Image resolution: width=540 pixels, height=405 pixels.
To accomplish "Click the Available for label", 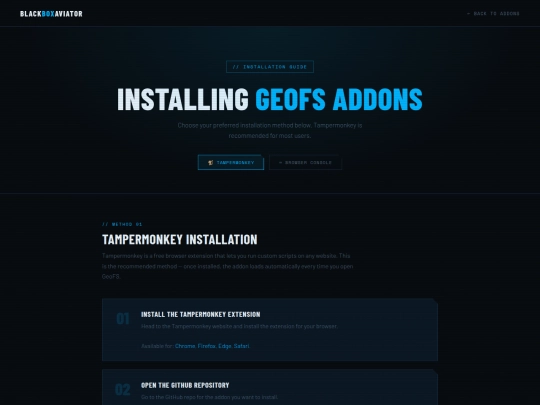I will [x=157, y=346].
